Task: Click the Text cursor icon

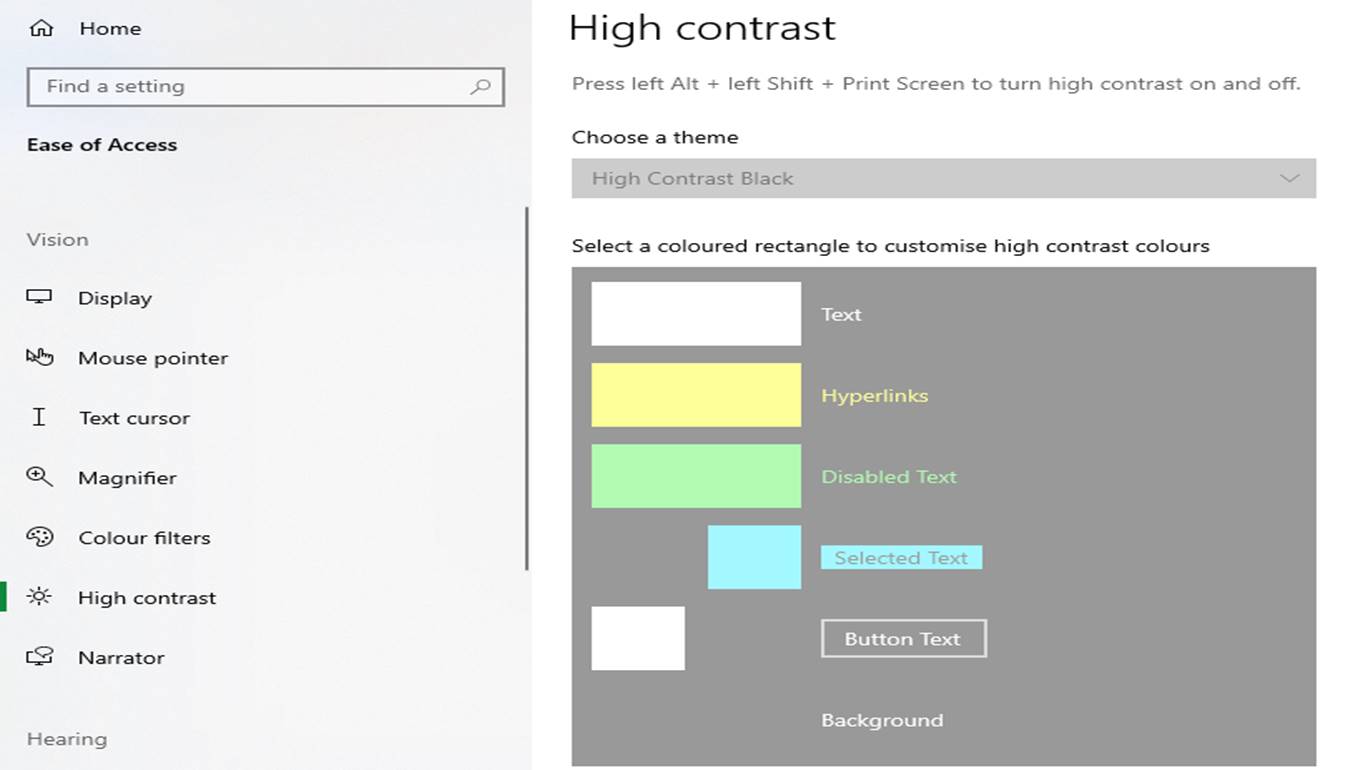Action: coord(40,417)
